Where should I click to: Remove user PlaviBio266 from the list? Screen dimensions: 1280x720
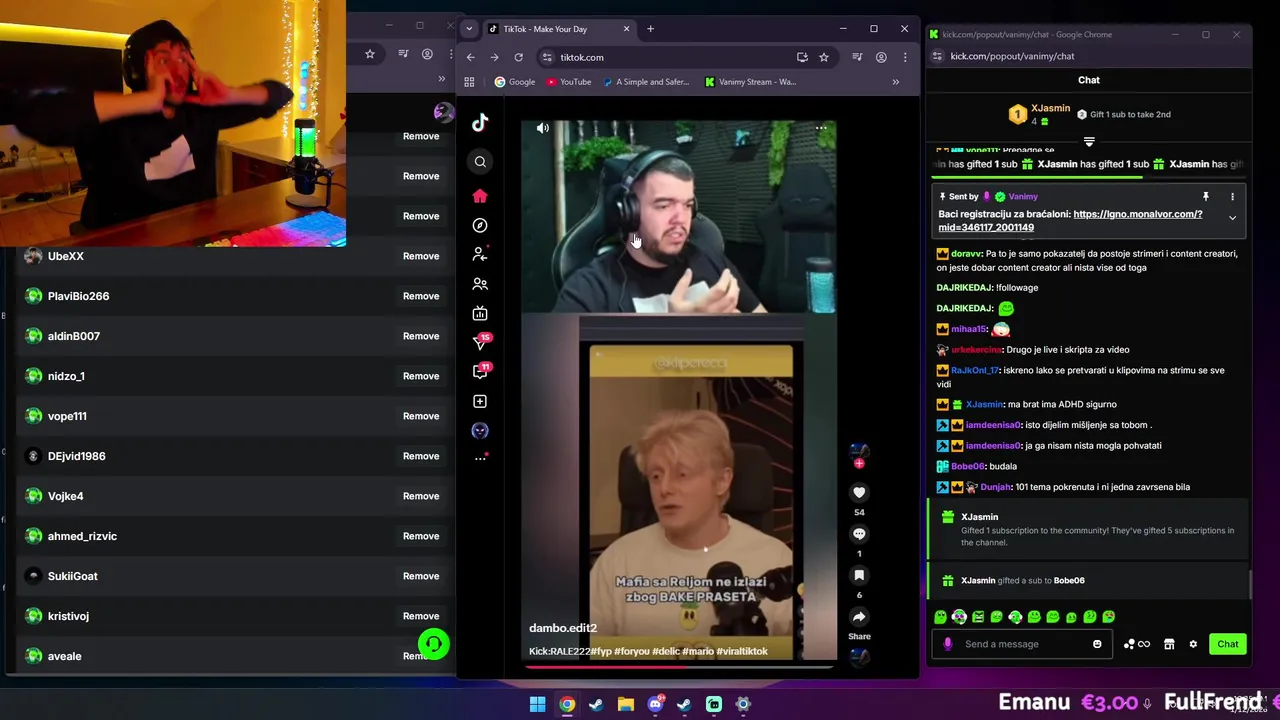(421, 296)
